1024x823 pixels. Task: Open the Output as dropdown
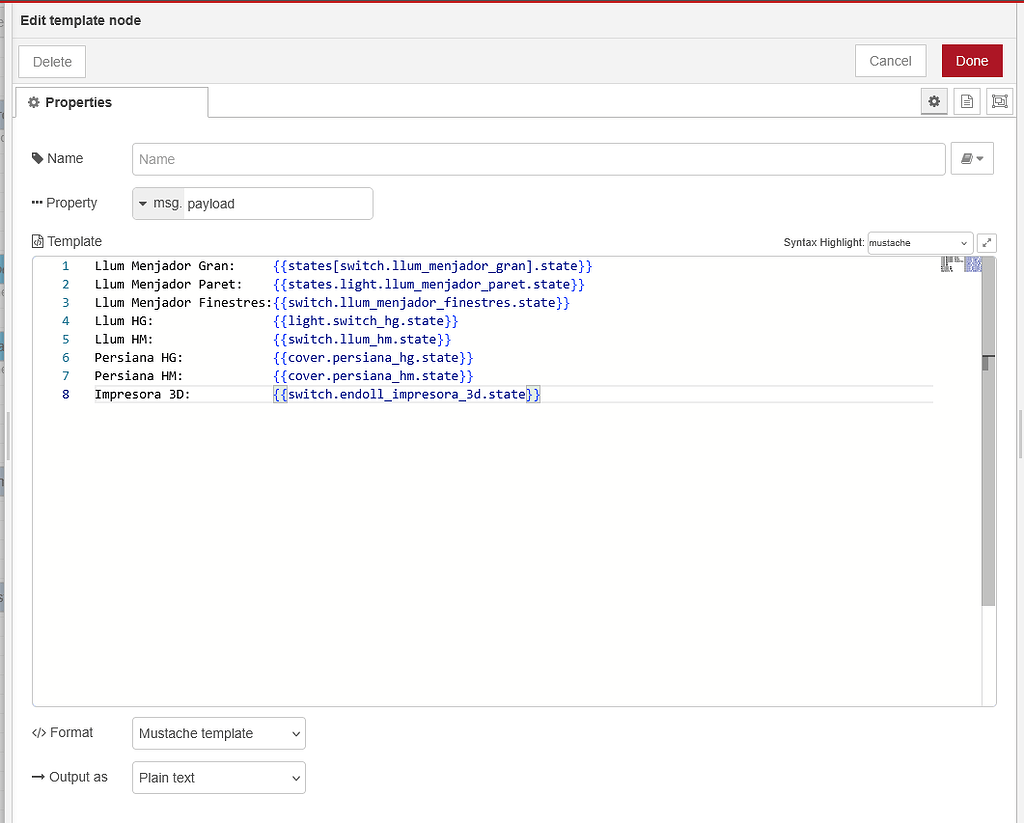pyautogui.click(x=218, y=777)
